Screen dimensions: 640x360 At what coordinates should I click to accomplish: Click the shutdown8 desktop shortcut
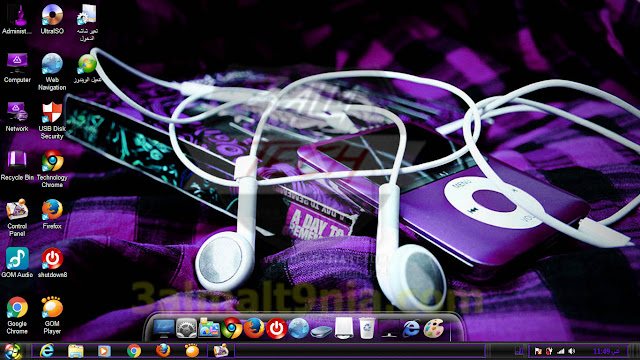(x=52, y=263)
